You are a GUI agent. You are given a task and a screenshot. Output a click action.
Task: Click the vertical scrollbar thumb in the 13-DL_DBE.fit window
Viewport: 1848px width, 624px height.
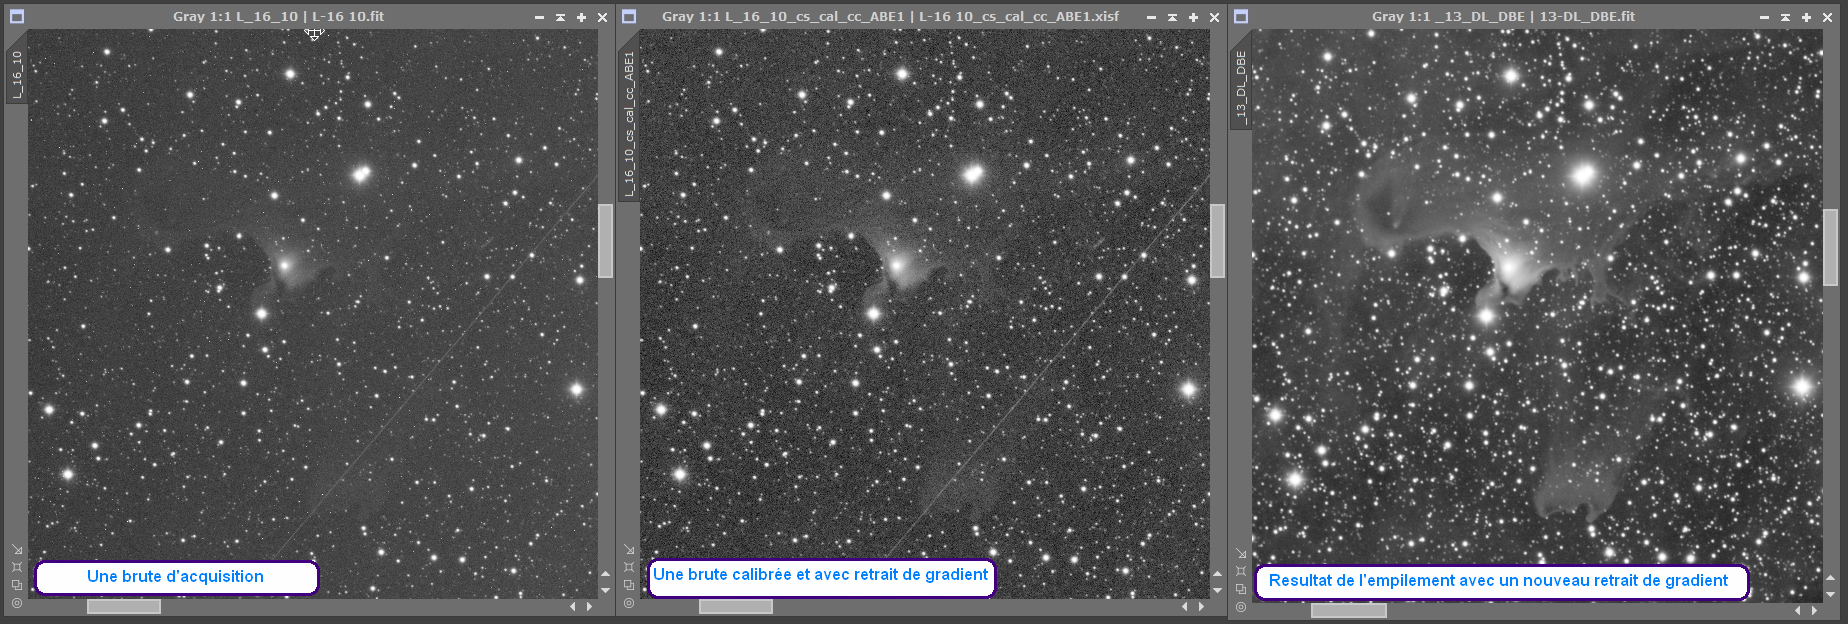[1830, 247]
